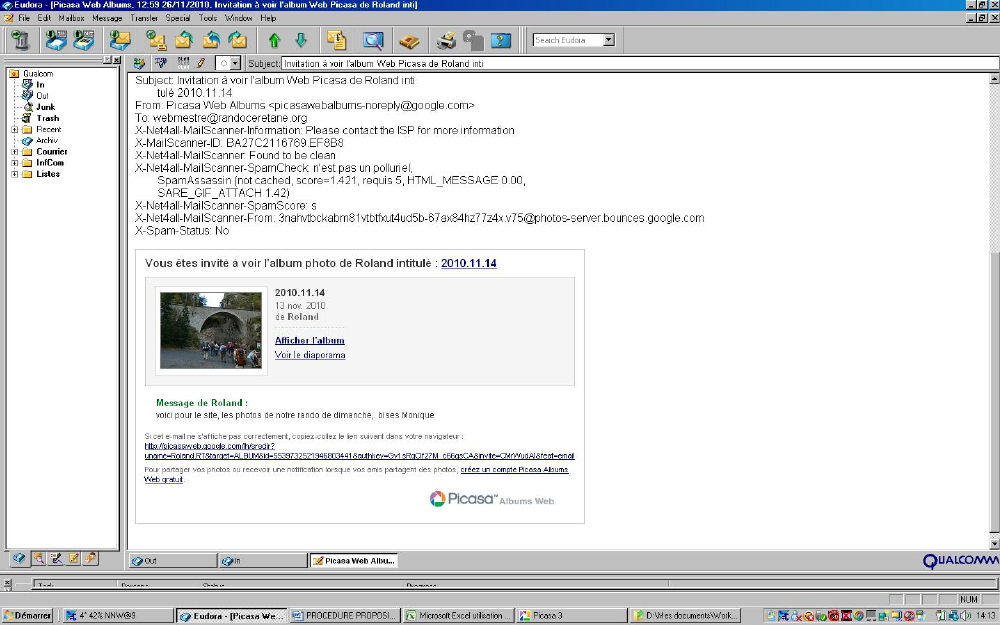Image resolution: width=1000 pixels, height=625 pixels.
Task: Click the Reply toolbar icon
Action: [184, 40]
